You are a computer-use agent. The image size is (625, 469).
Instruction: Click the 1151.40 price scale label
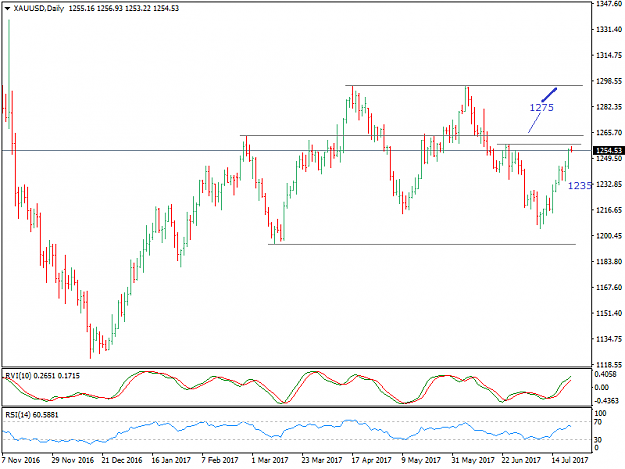click(609, 313)
